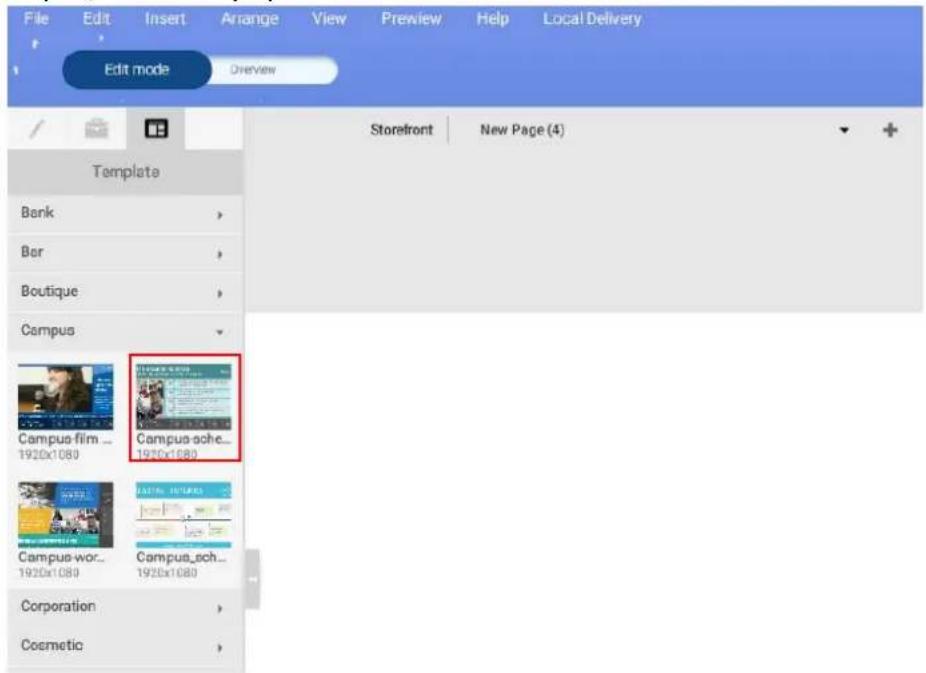Expand the Bar template category

[x=125, y=253]
